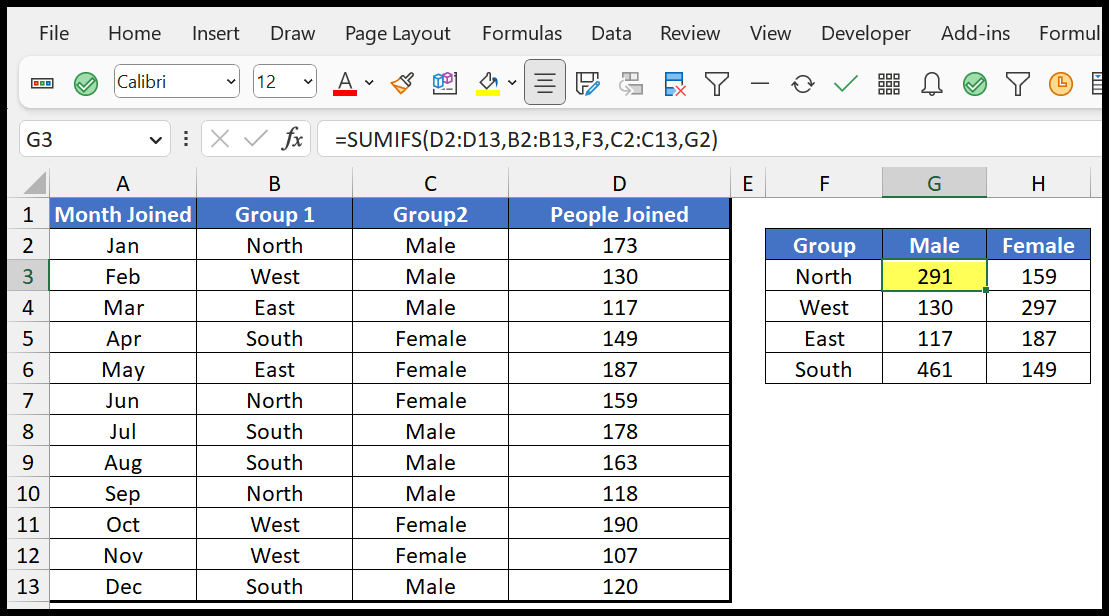The width and height of the screenshot is (1109, 616).
Task: Select the Sep month cell
Action: [x=123, y=493]
